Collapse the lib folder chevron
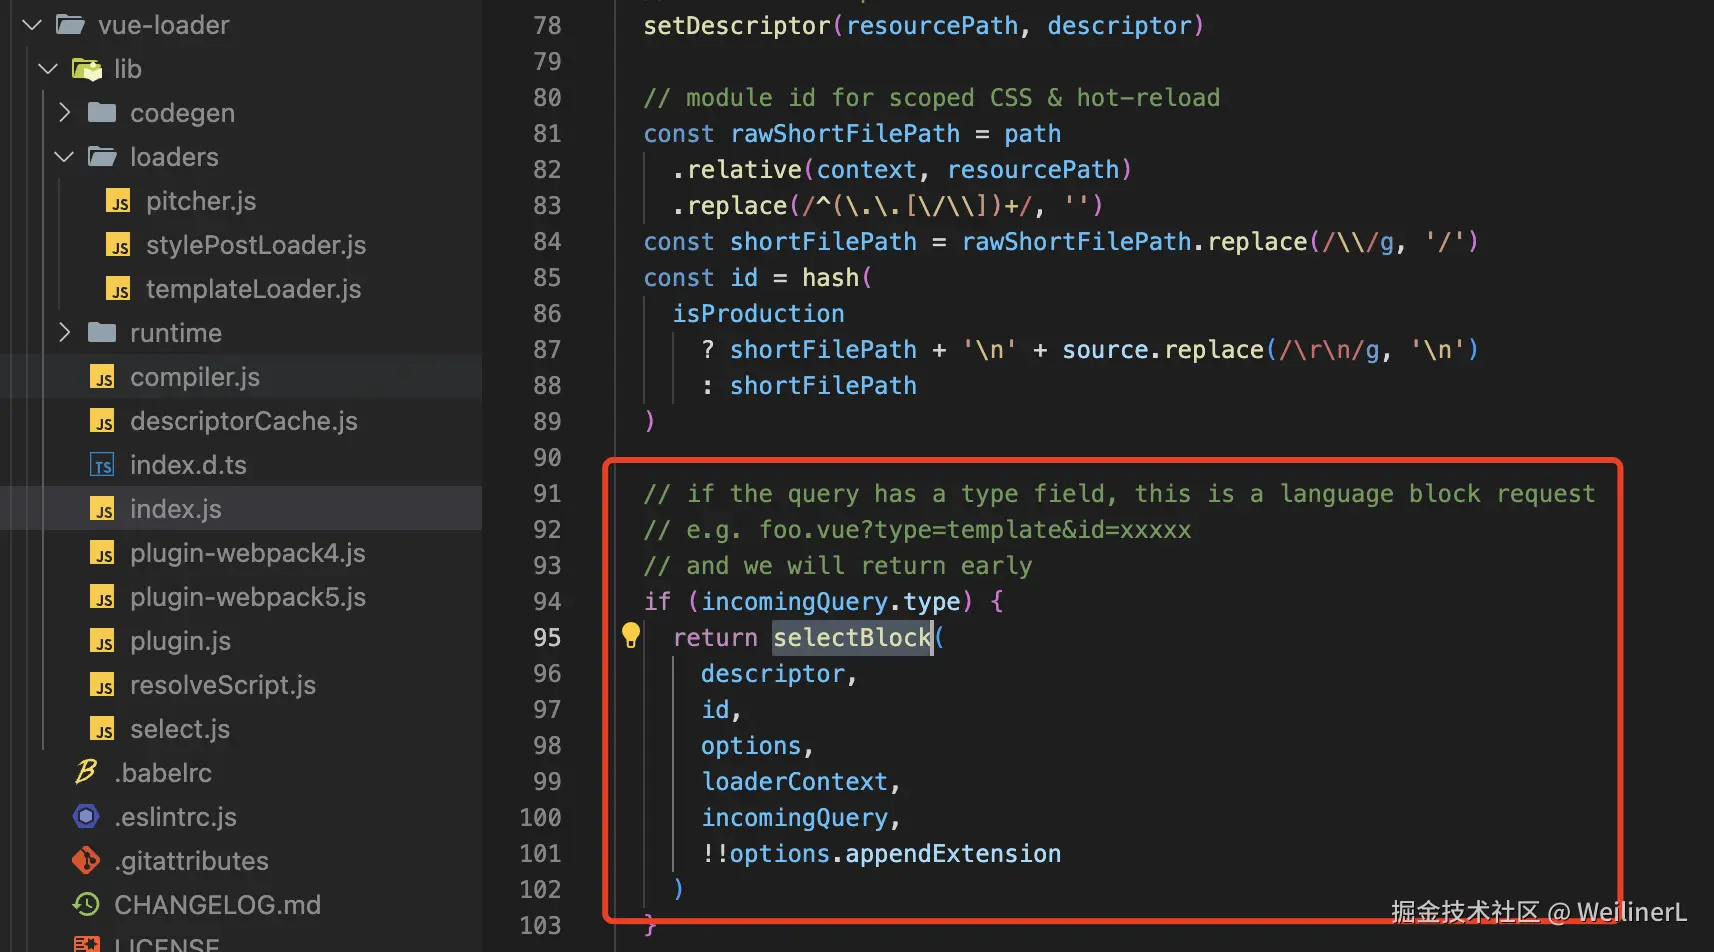The height and width of the screenshot is (952, 1714). click(x=48, y=68)
